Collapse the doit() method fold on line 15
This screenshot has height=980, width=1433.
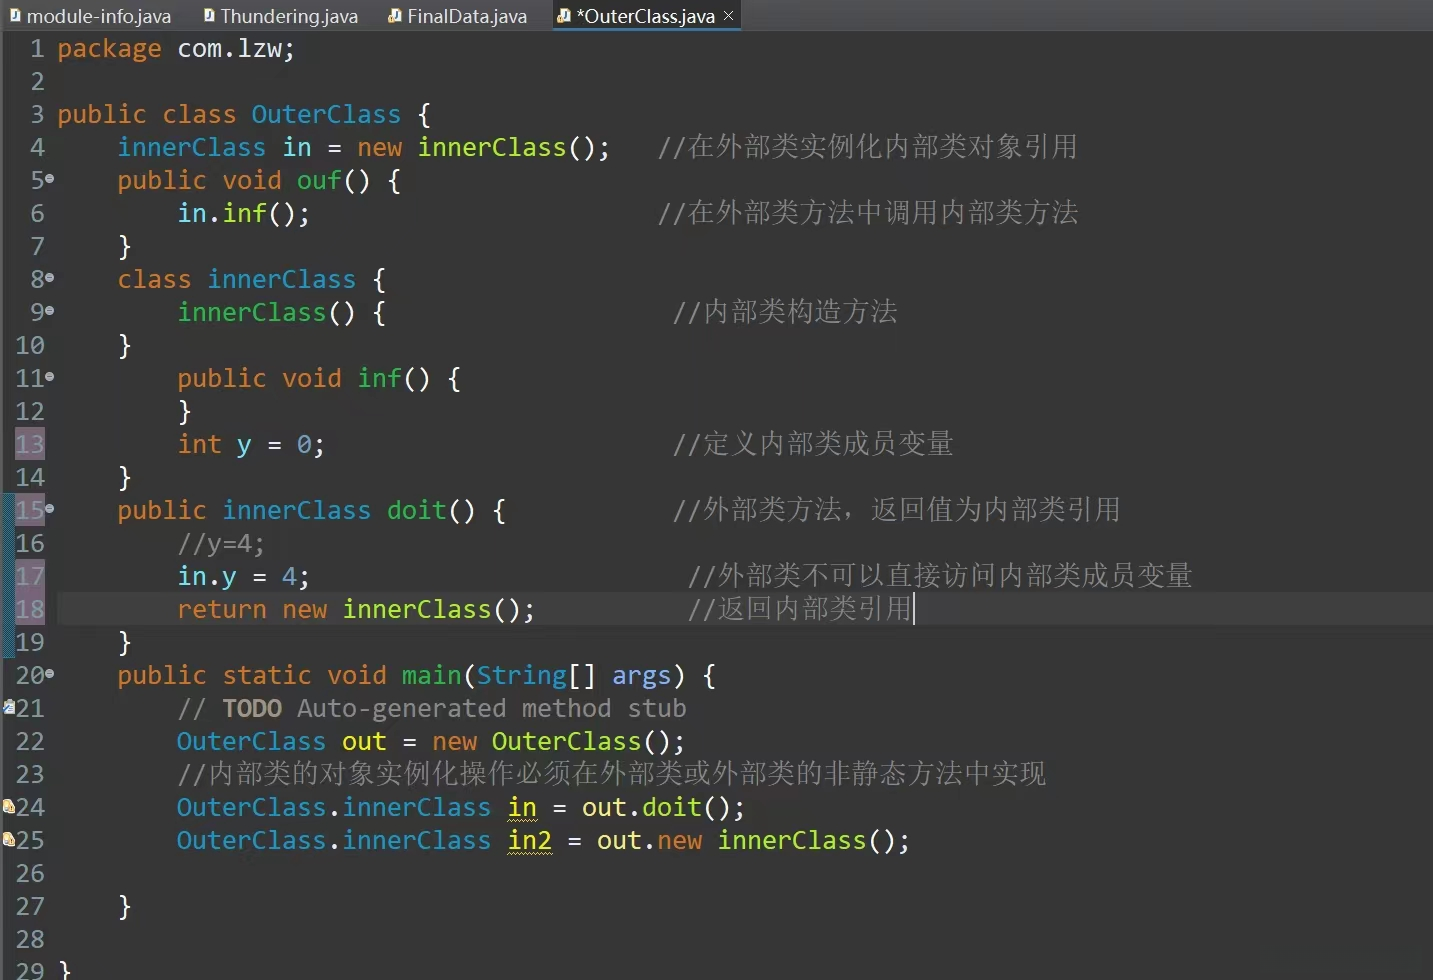coord(50,509)
